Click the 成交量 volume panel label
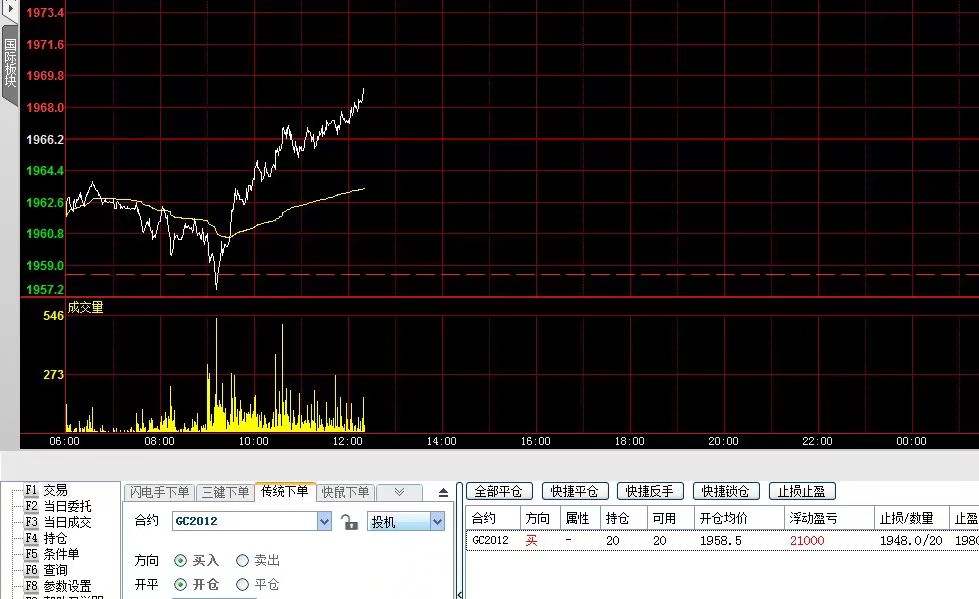 click(x=86, y=307)
